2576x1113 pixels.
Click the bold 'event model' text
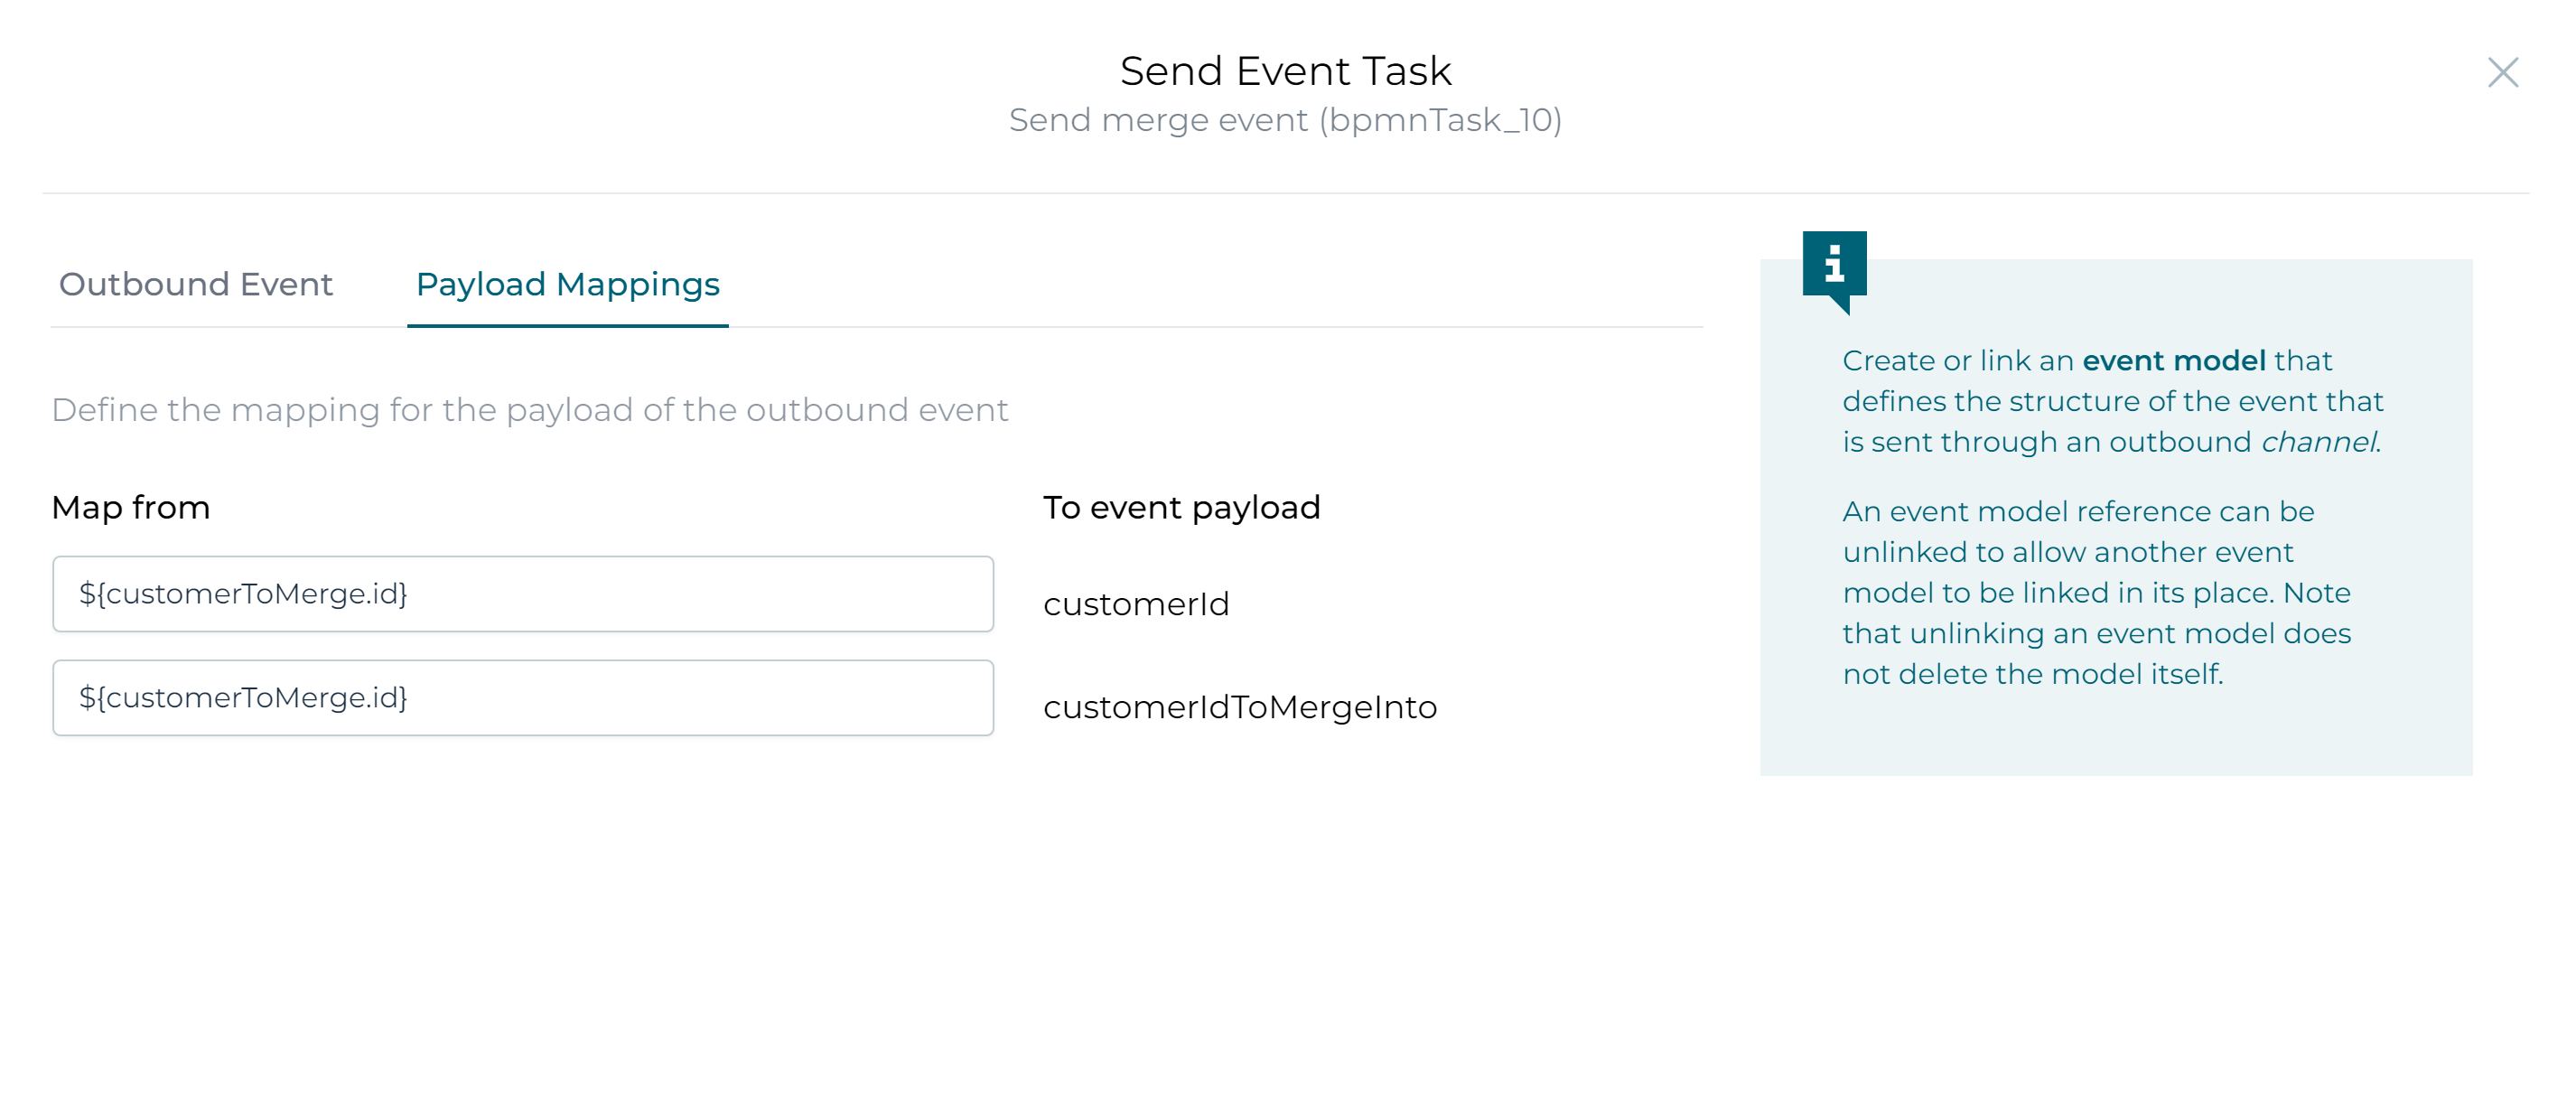coord(2173,361)
